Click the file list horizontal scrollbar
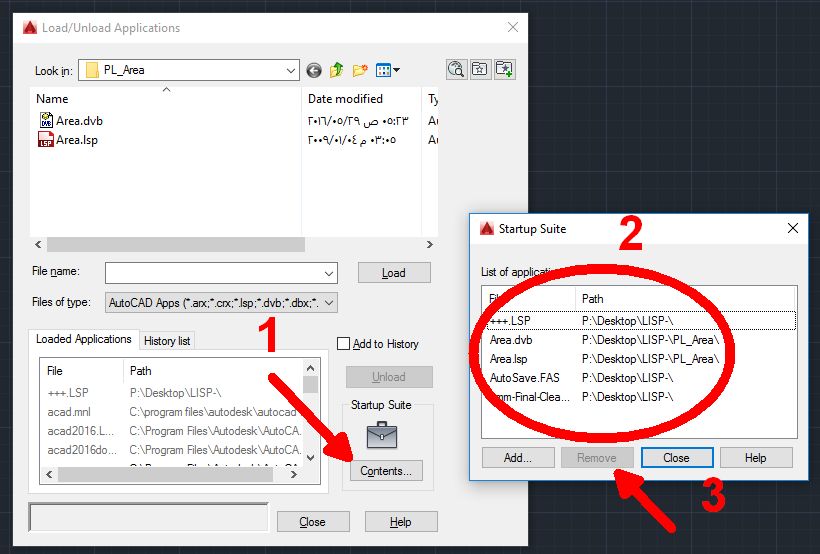 click(176, 244)
